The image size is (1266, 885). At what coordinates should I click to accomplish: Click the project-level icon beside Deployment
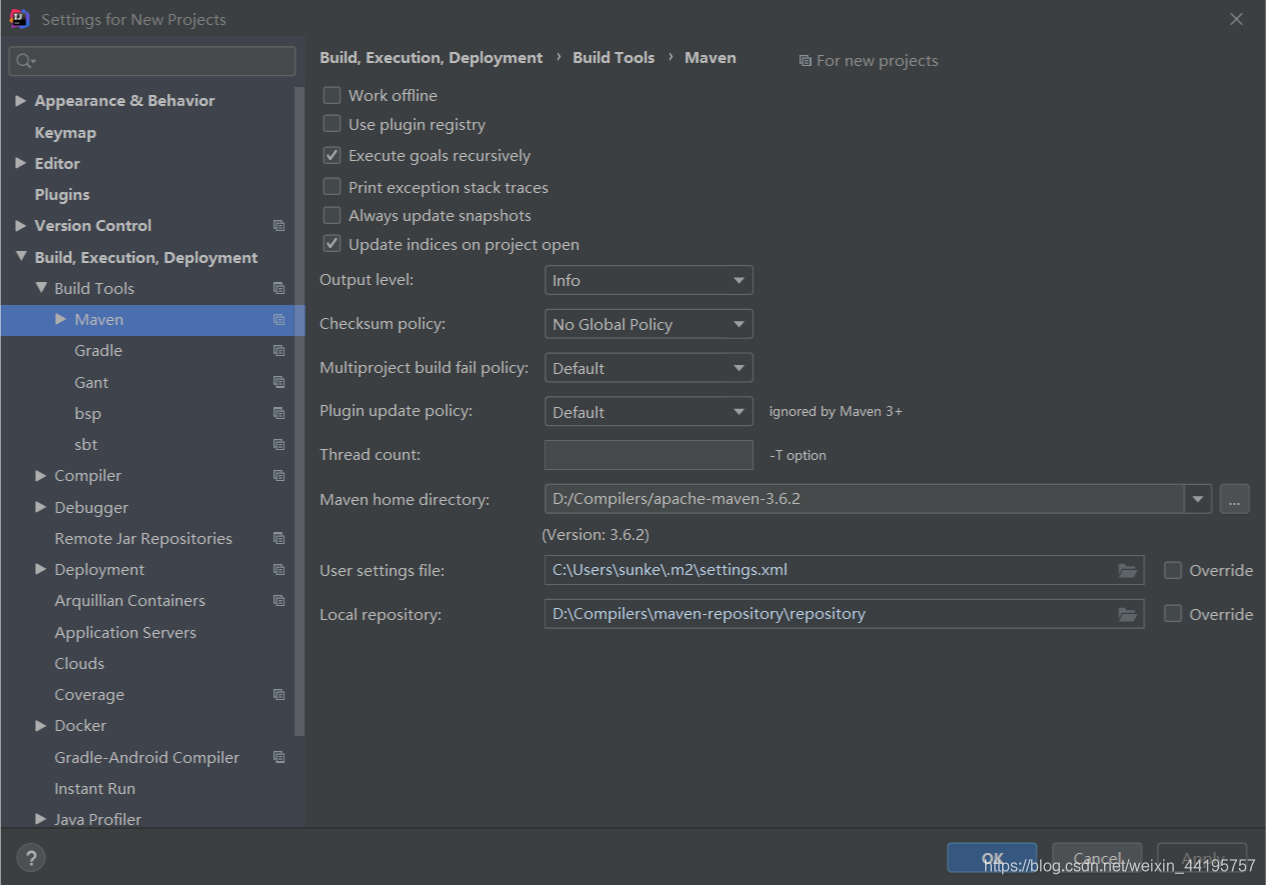tap(279, 570)
